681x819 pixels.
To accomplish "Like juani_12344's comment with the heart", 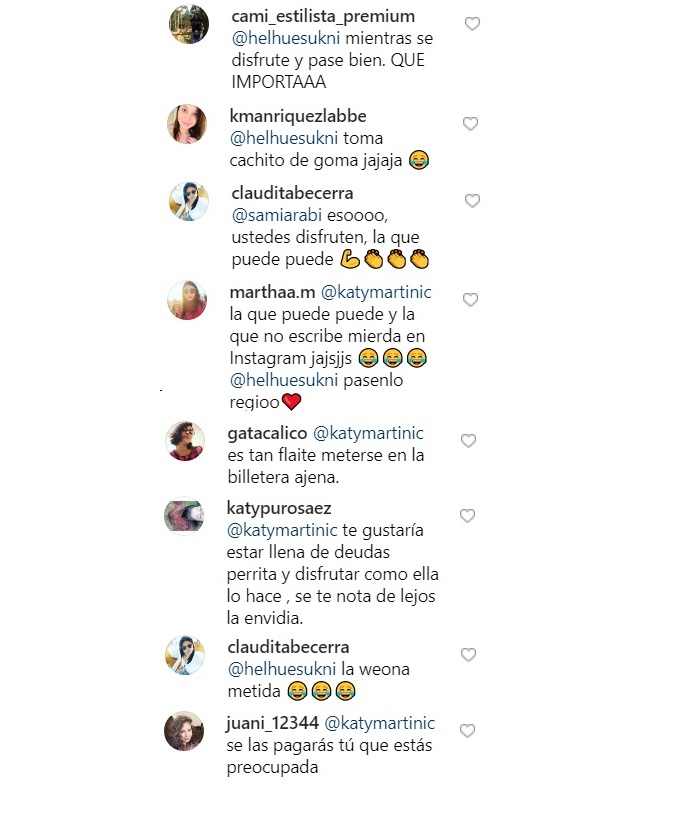I will click(x=467, y=731).
